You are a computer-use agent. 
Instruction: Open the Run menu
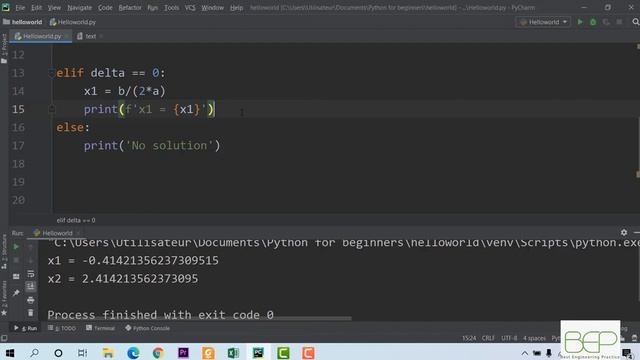pos(152,8)
